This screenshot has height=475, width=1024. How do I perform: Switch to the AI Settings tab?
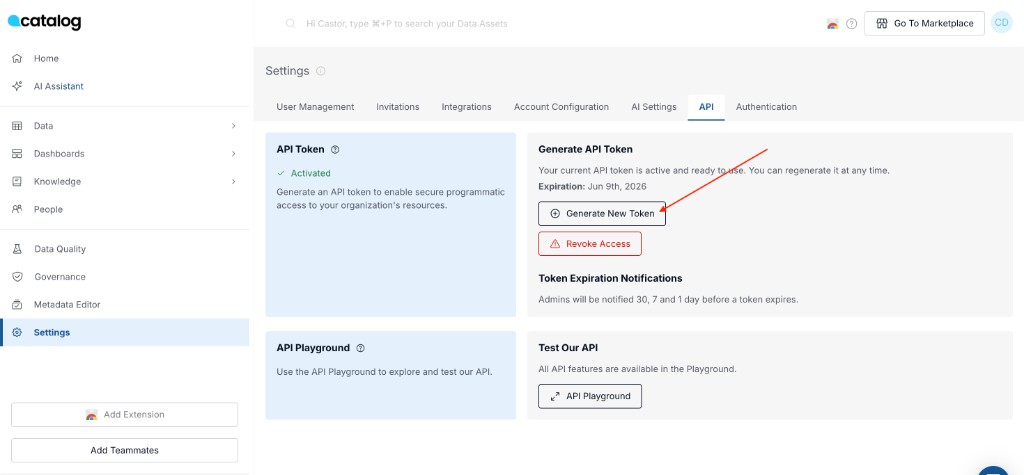654,107
